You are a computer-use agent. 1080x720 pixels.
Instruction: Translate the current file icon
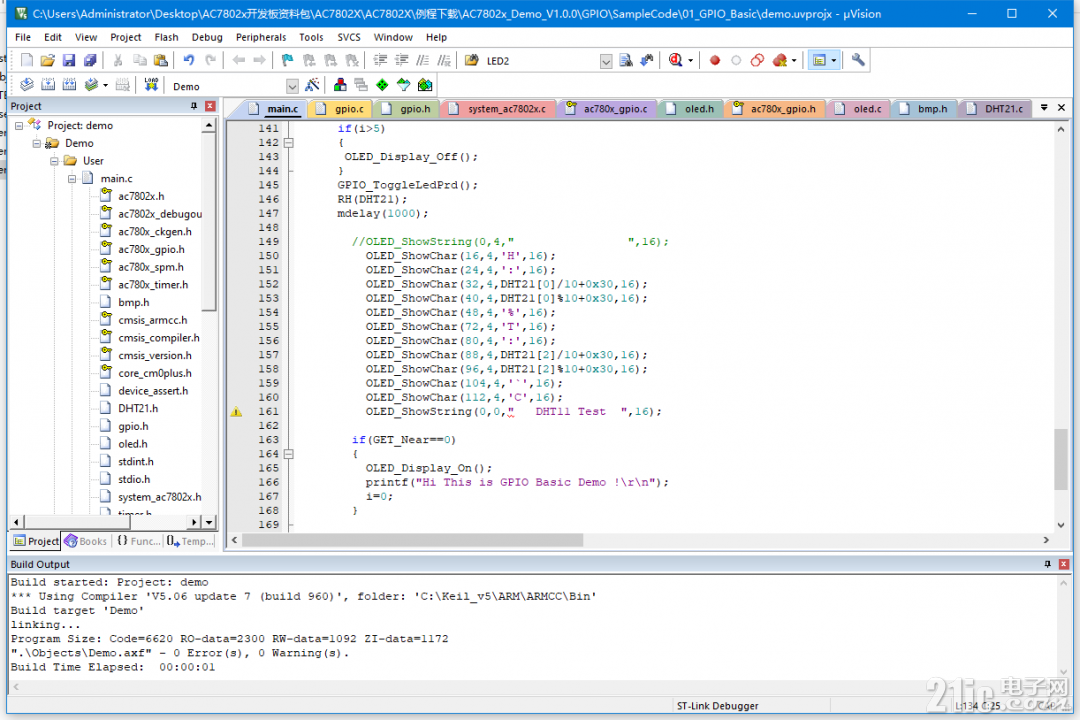(x=27, y=85)
